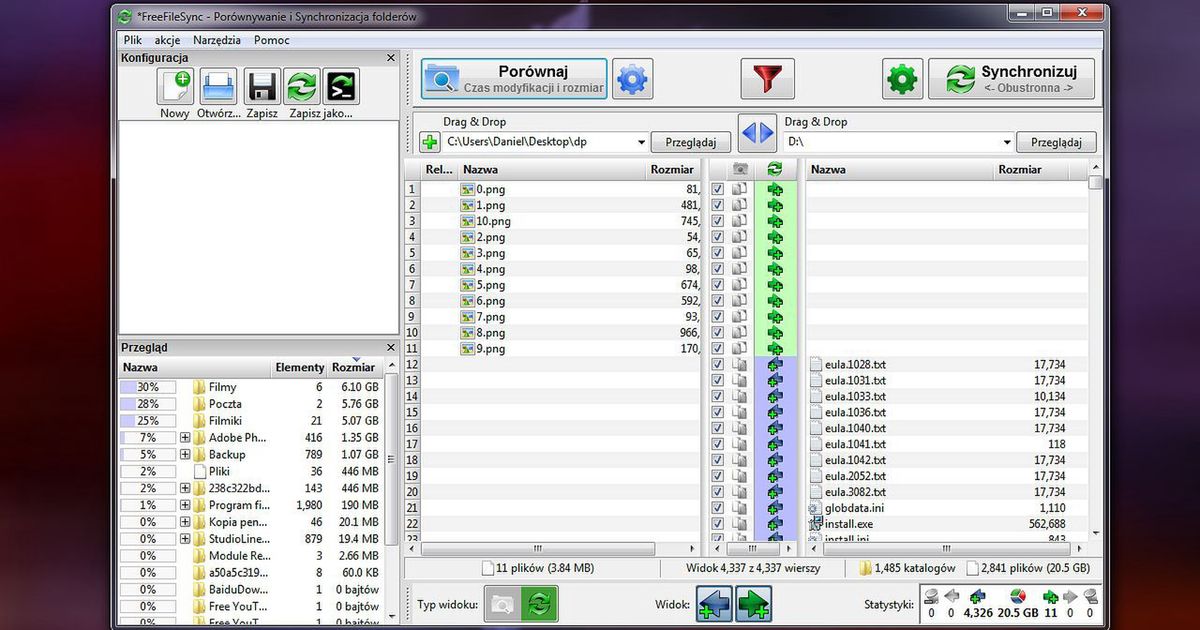This screenshot has height=630, width=1200.
Task: Open the Plik menu
Action: [131, 40]
